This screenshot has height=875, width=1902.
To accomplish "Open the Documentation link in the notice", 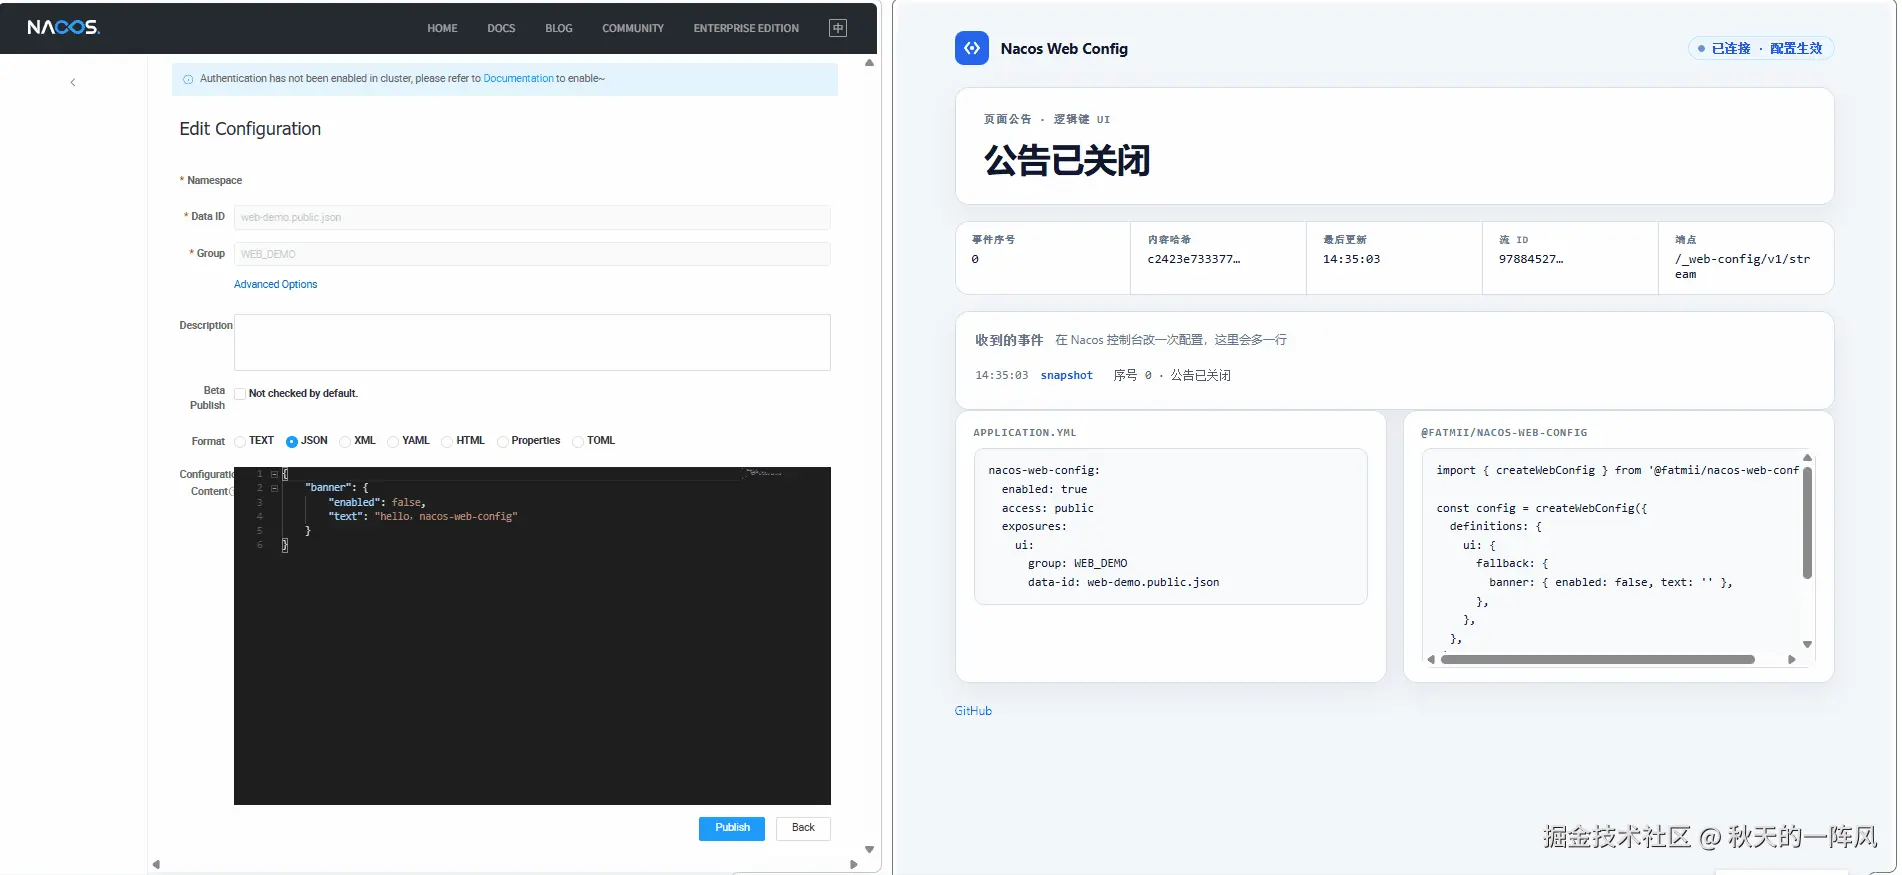I will pos(518,78).
